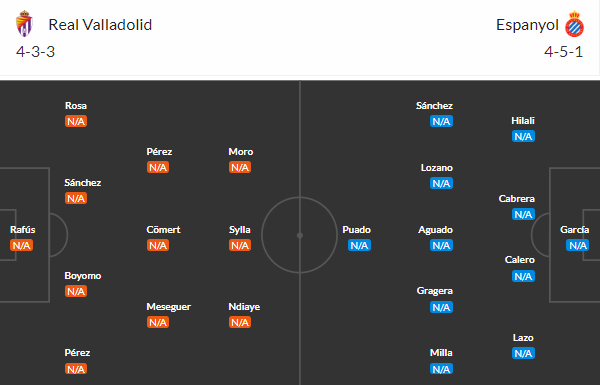Select Espanyol defender Cabrera
This screenshot has width=600, height=385.
(x=517, y=199)
